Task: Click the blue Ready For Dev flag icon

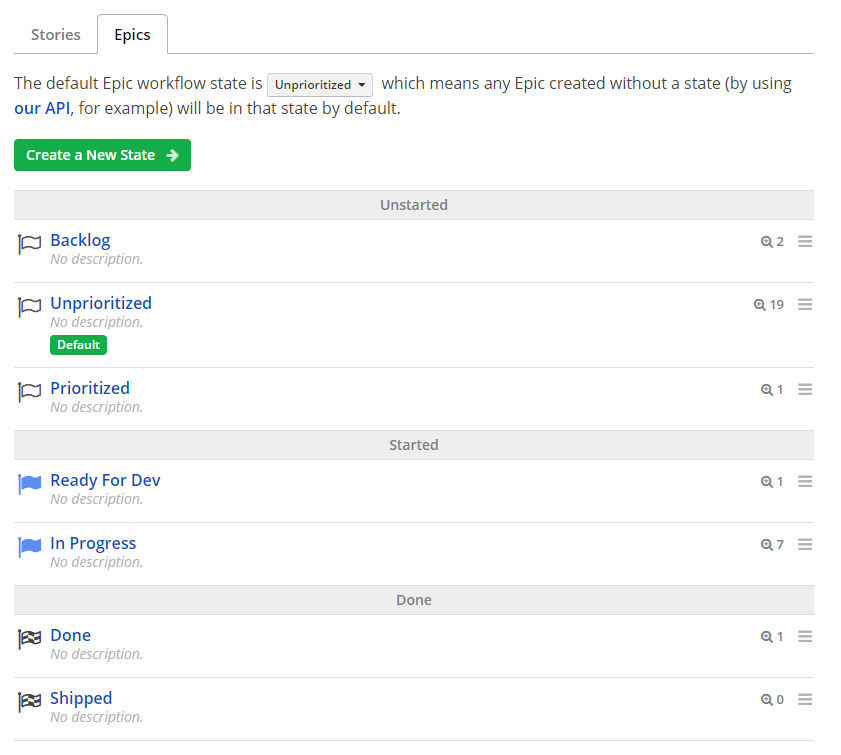Action: (29, 484)
